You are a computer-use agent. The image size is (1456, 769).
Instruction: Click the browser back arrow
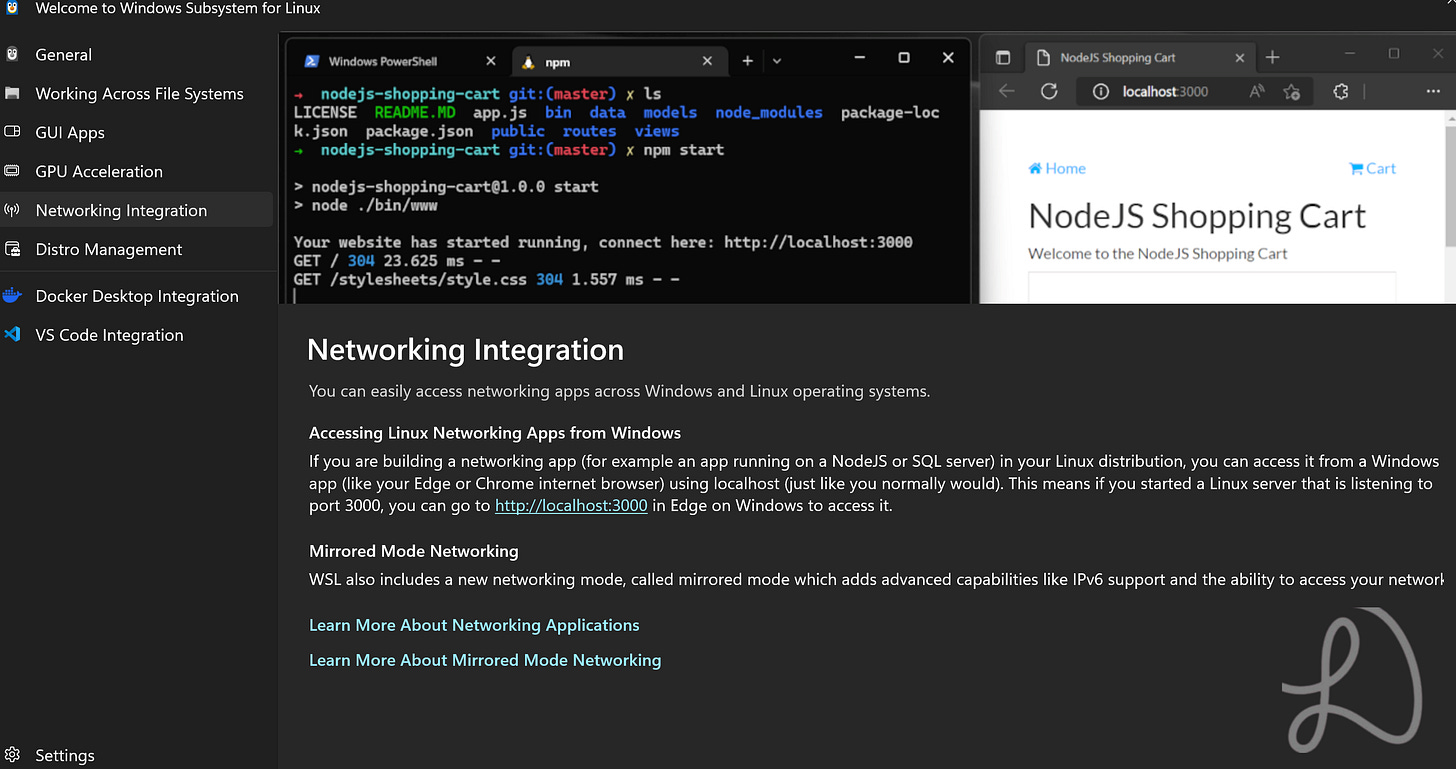click(1007, 91)
